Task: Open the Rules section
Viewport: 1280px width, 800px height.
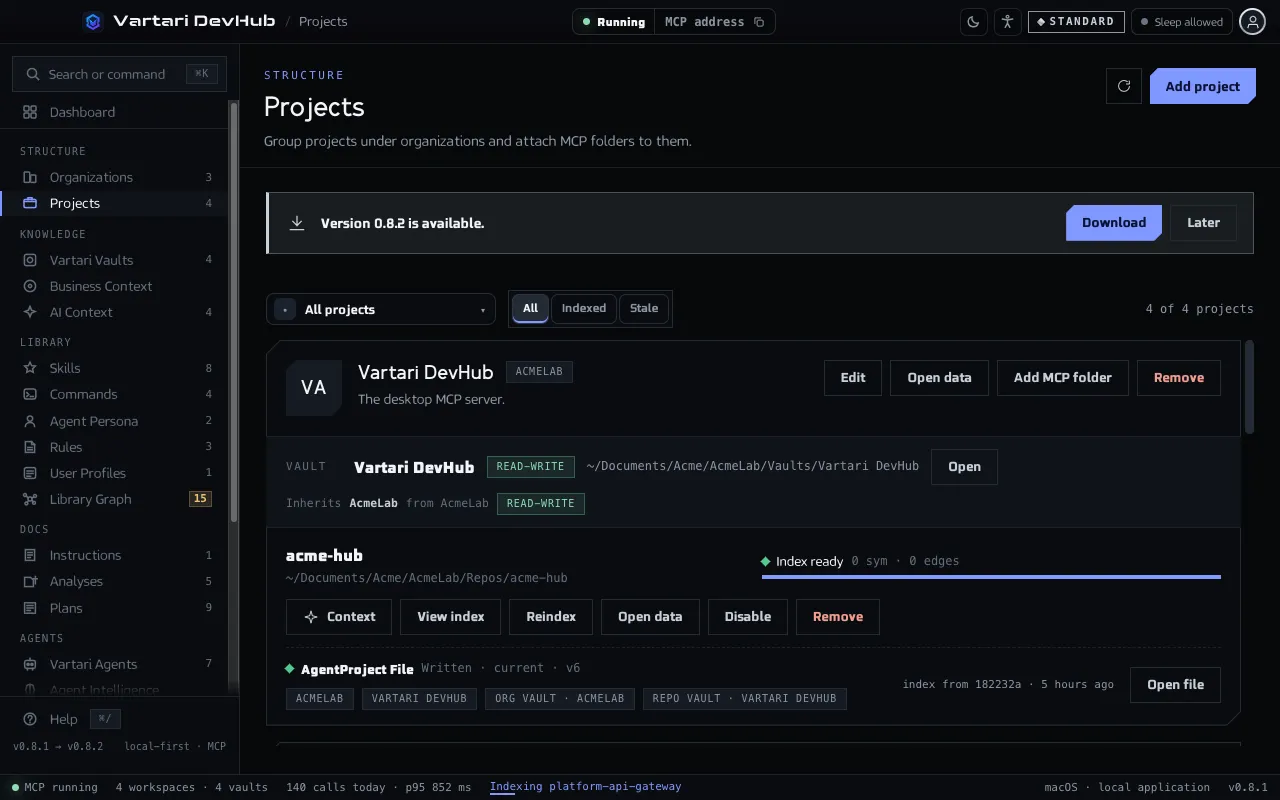Action: (115, 447)
